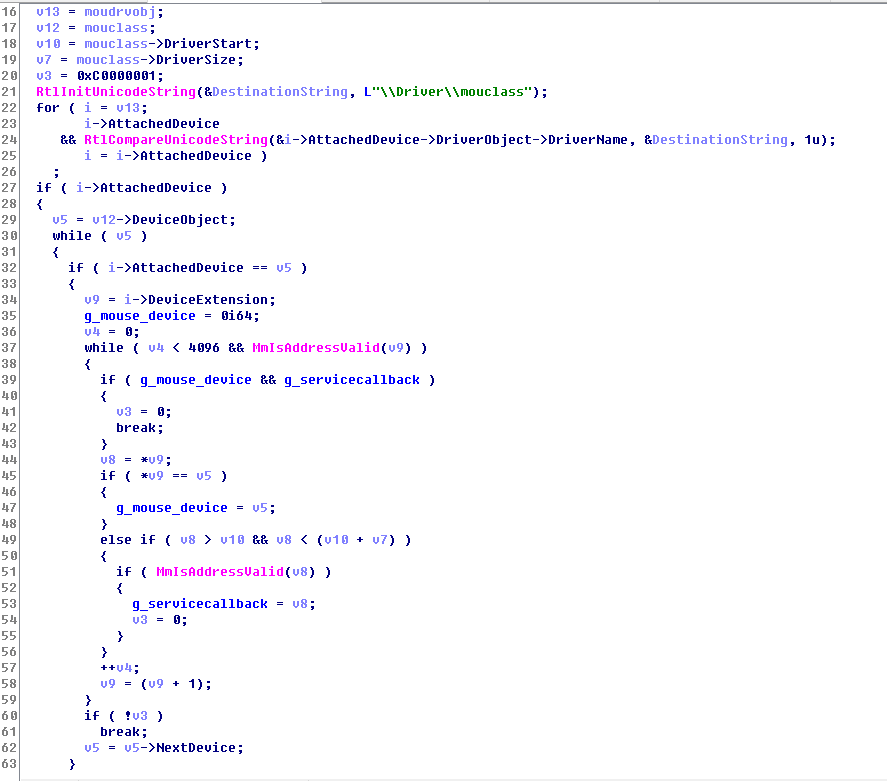Click MmIsAddressValid on line 51
Viewport: 887px width, 781px height.
pos(220,572)
